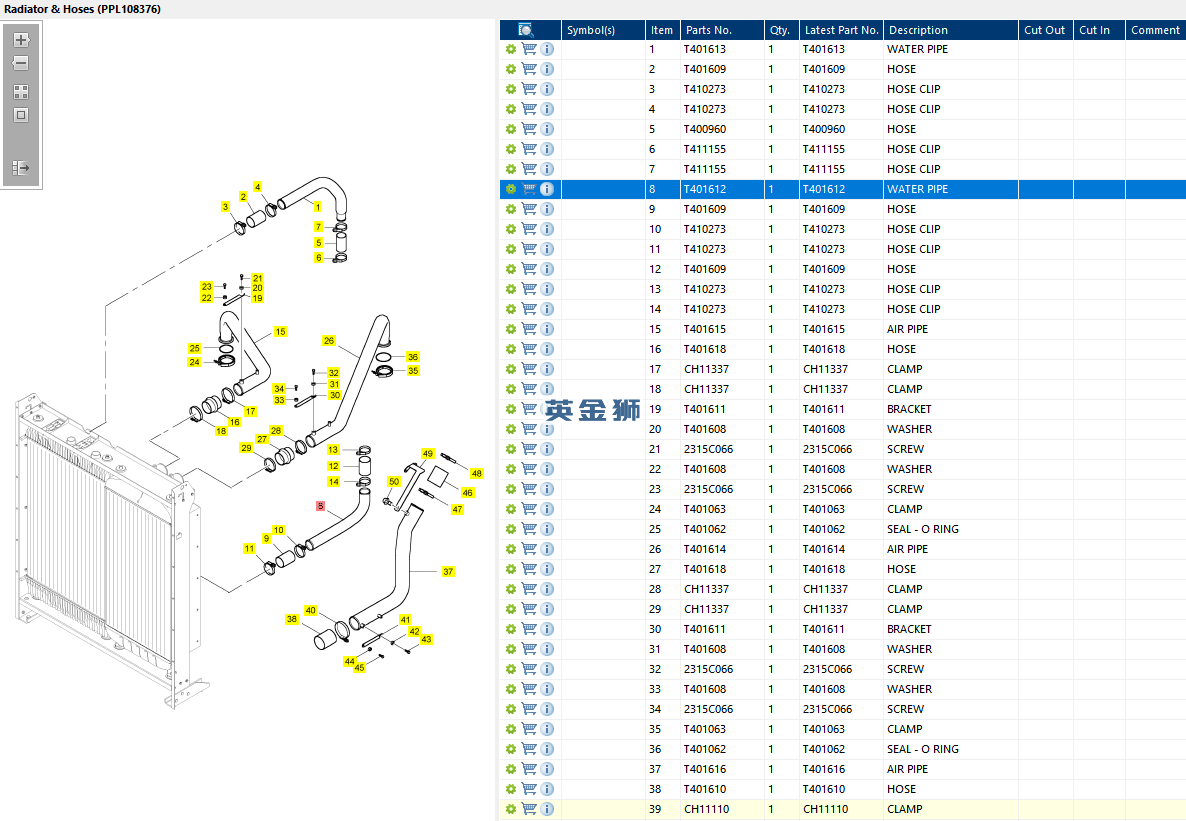Select callout 24 clamp in diagram
The width and height of the screenshot is (1186, 821).
(x=195, y=362)
